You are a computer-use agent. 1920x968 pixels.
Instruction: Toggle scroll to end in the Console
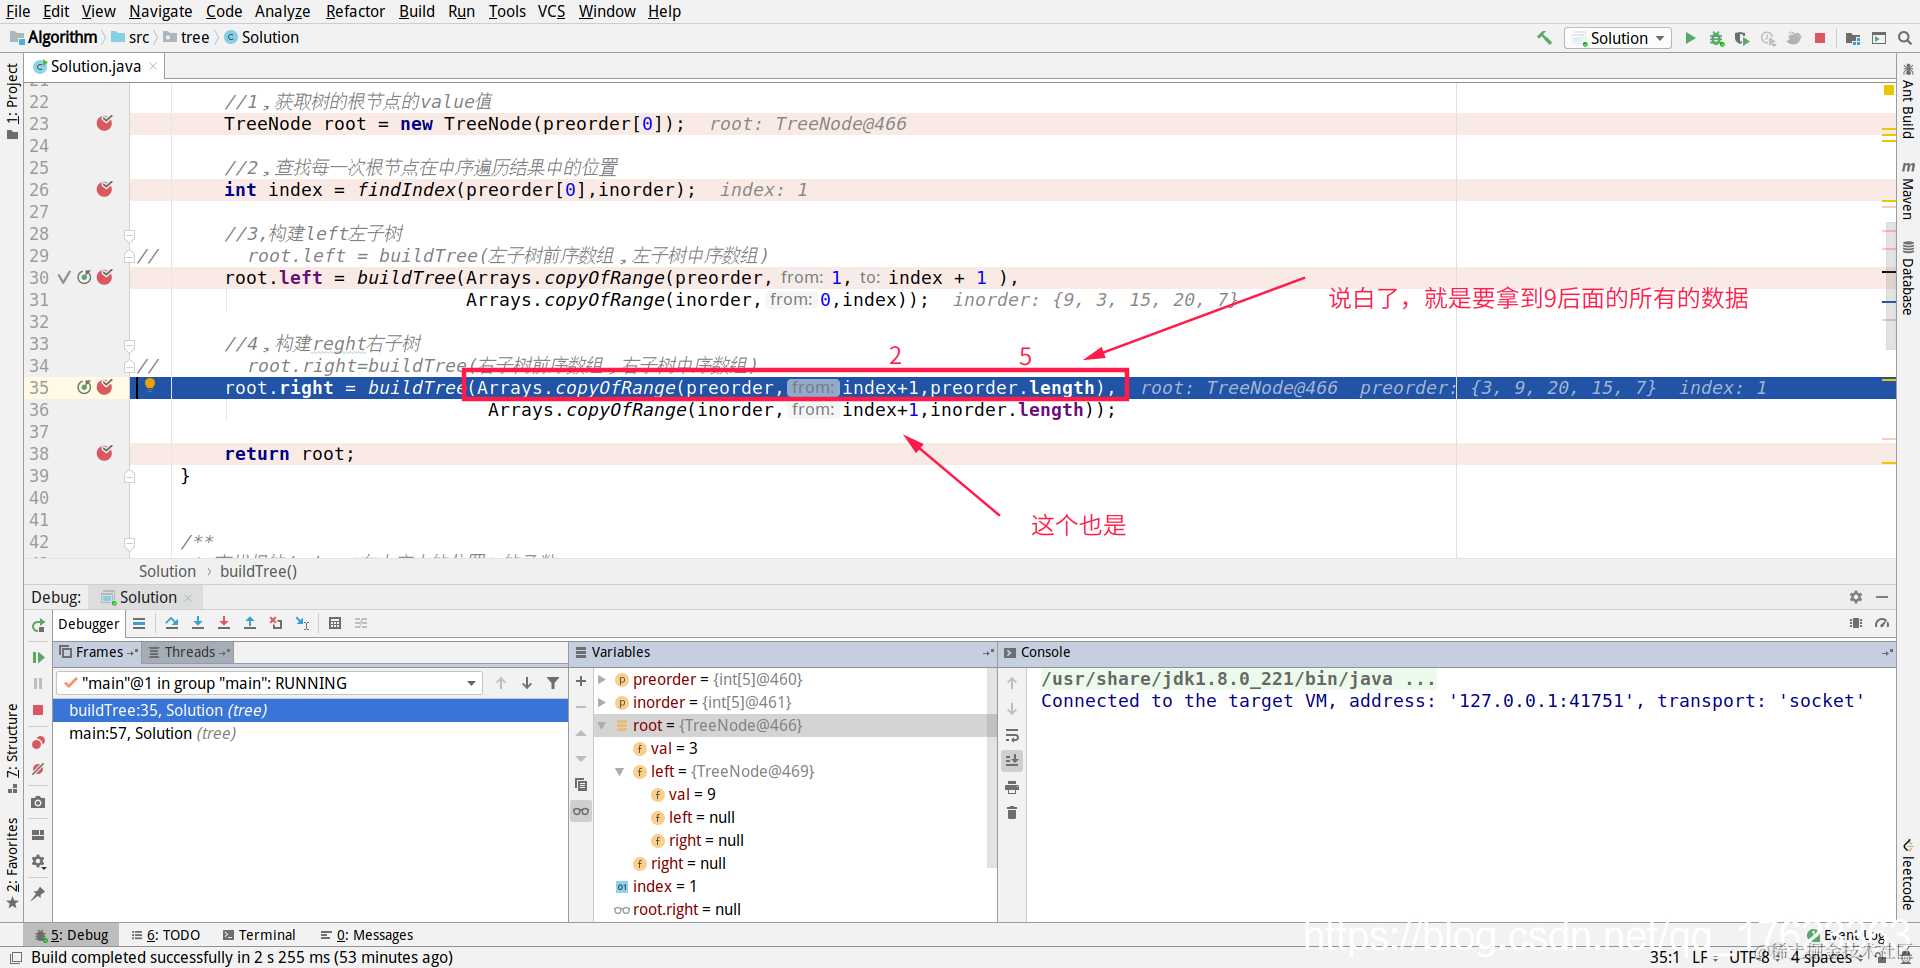(1012, 761)
